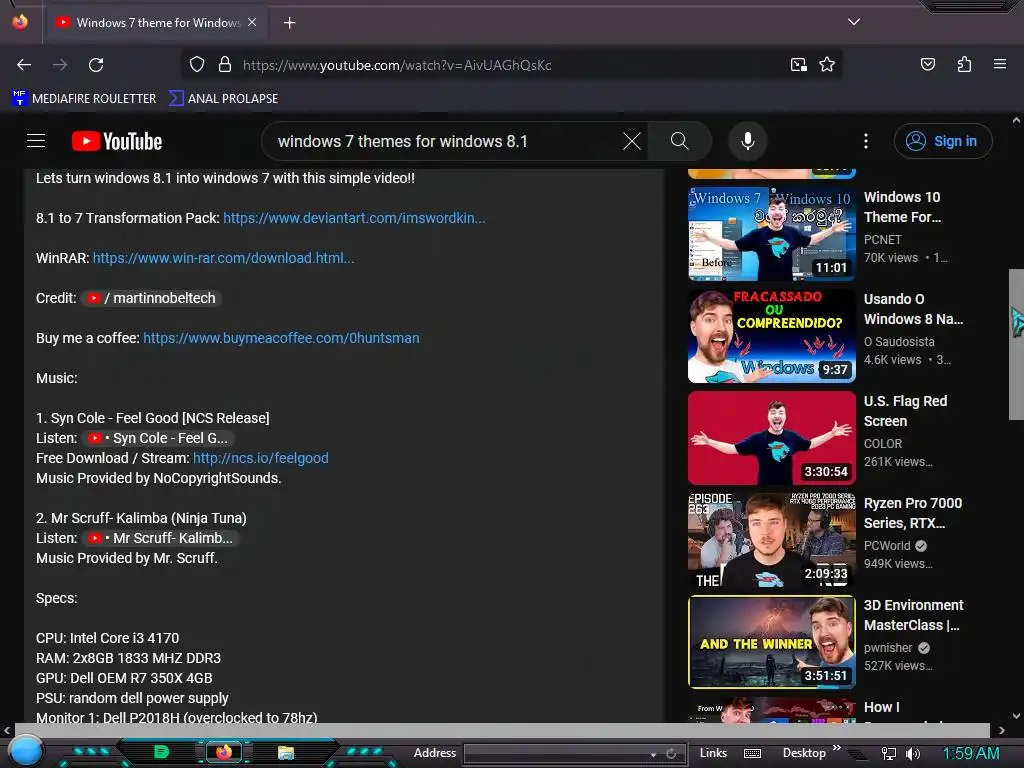Click the Firefox address bar URL
Viewport: 1024px width, 768px height.
pyautogui.click(x=397, y=65)
